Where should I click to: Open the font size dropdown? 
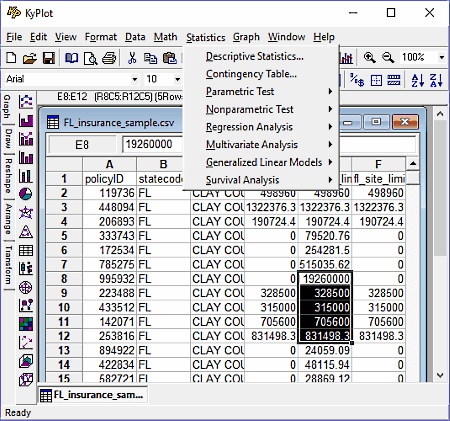pos(177,79)
